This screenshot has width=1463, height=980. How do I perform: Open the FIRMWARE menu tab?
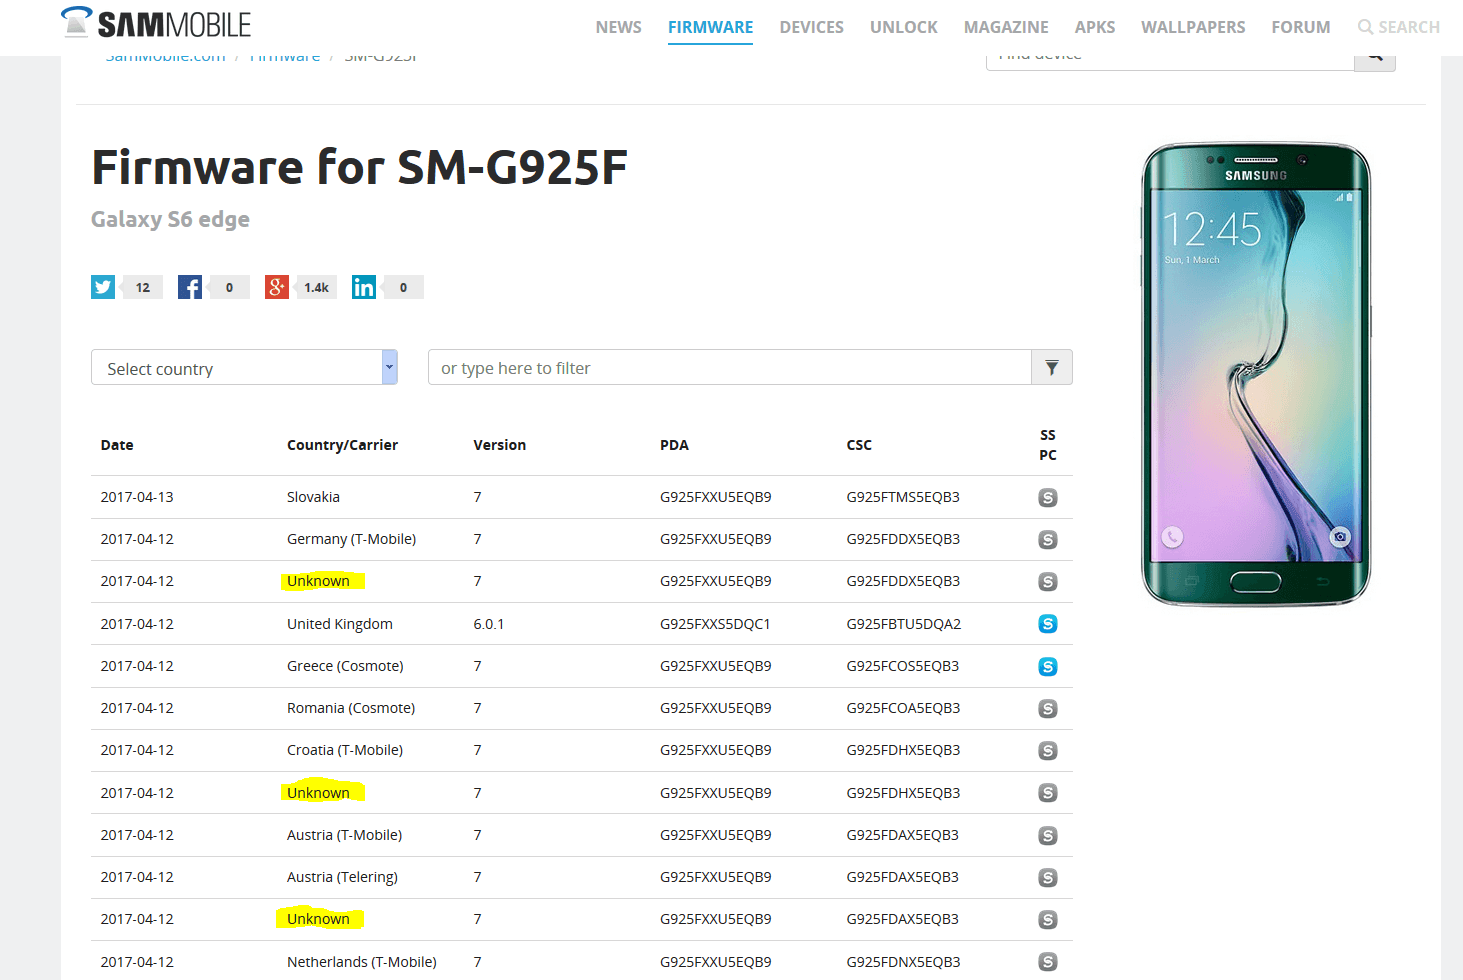pos(710,27)
